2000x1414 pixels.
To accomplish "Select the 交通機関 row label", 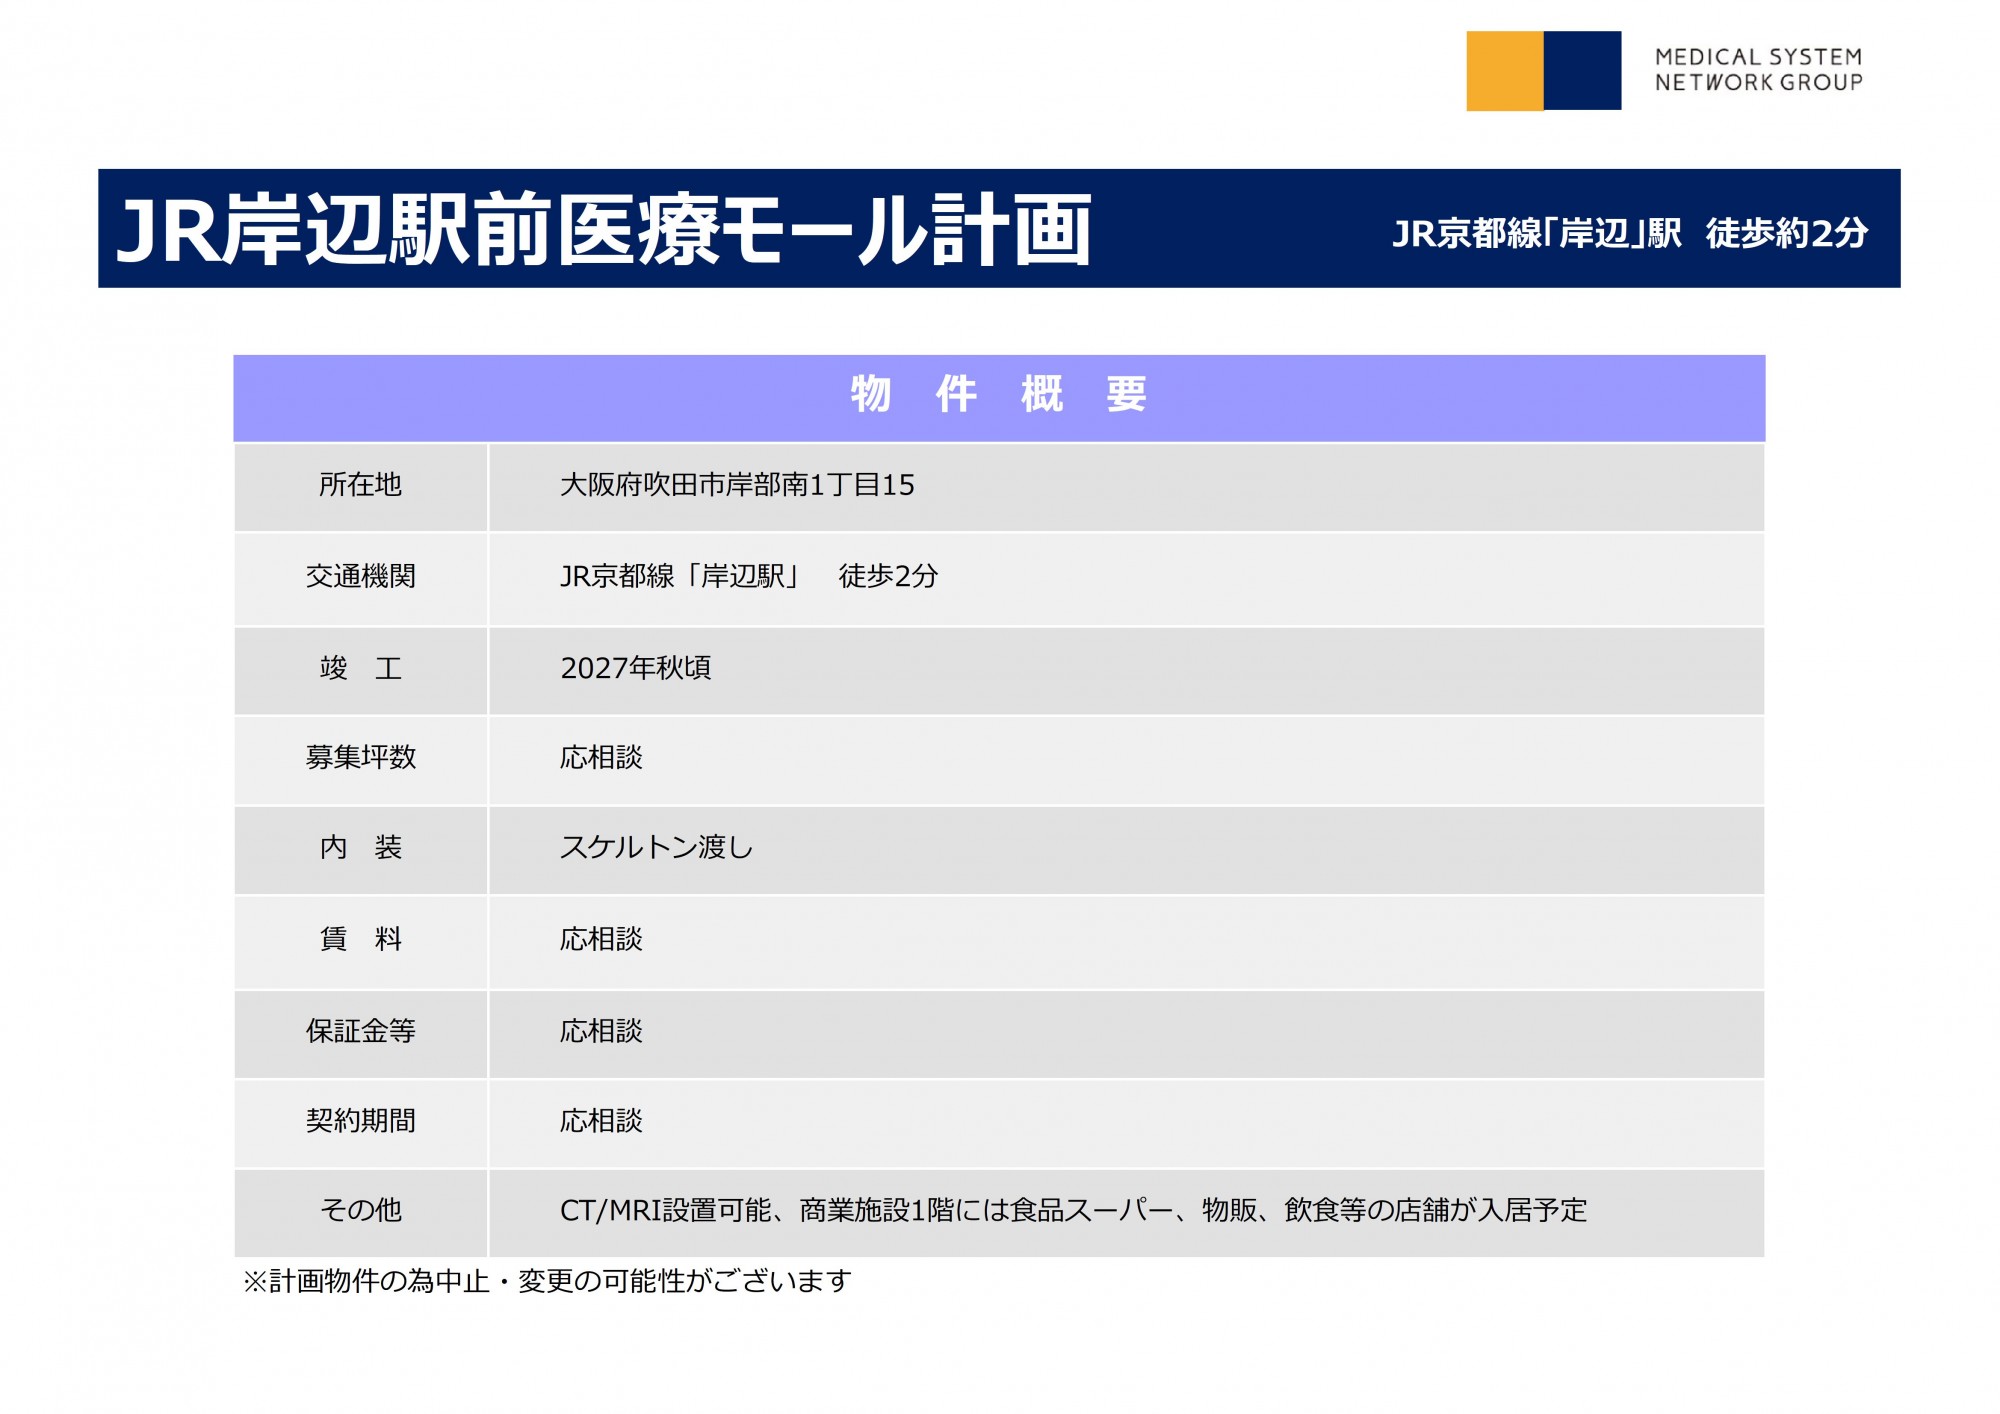I will [360, 576].
